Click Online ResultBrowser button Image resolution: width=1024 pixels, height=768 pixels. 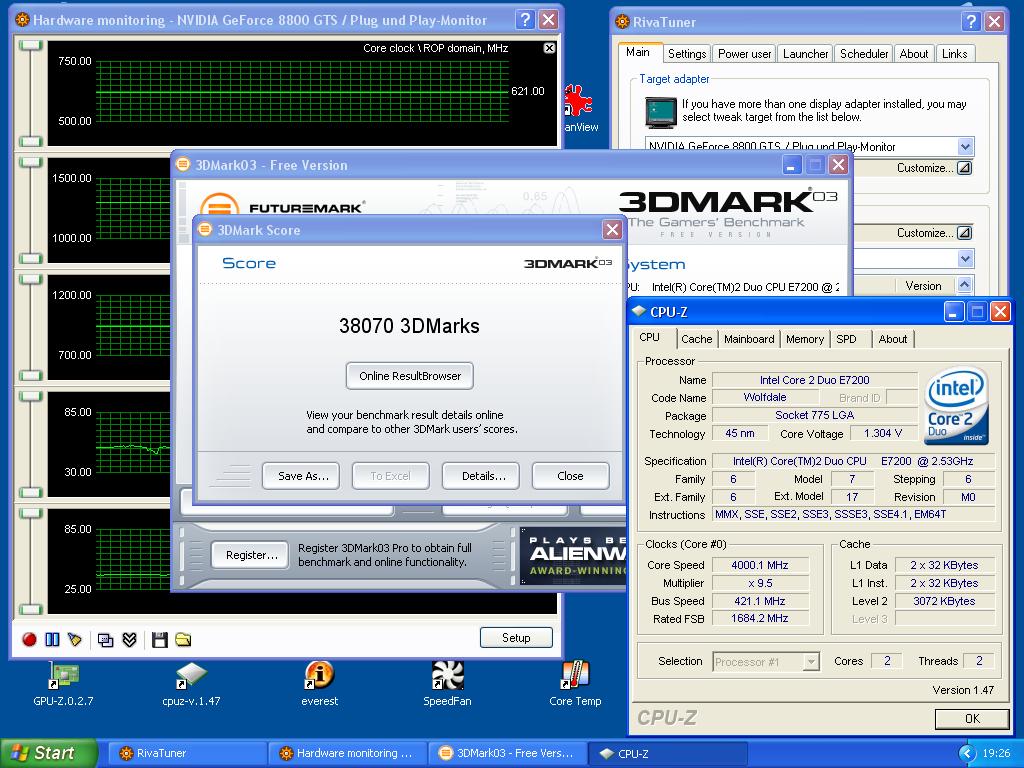[409, 376]
